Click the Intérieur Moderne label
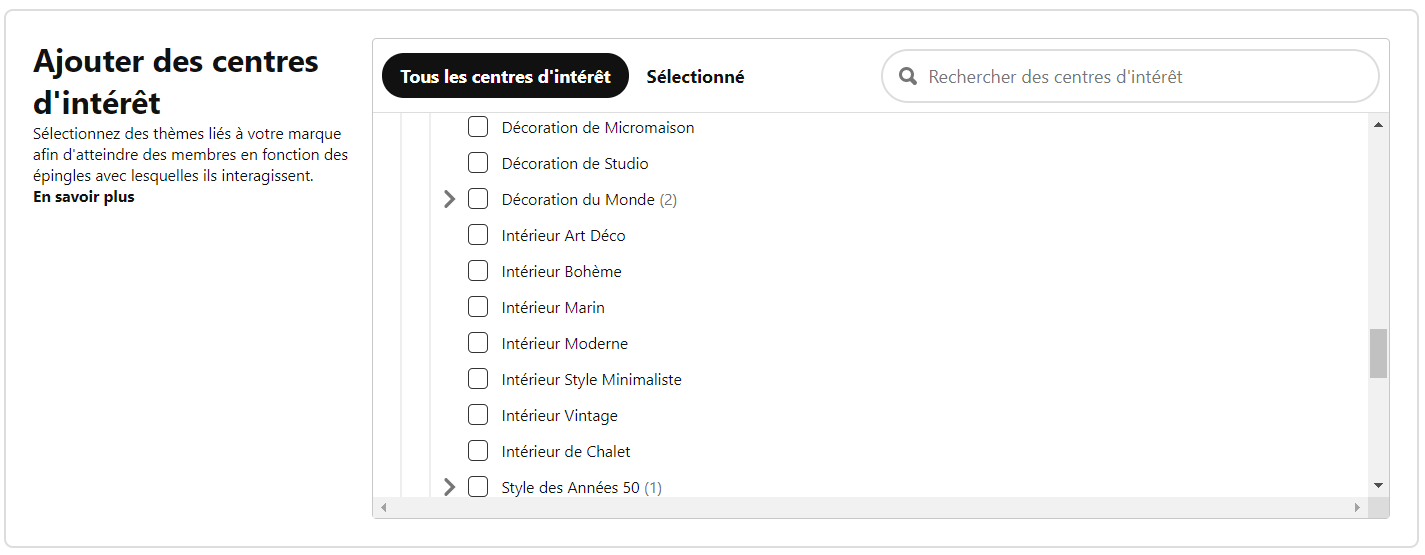 [565, 343]
